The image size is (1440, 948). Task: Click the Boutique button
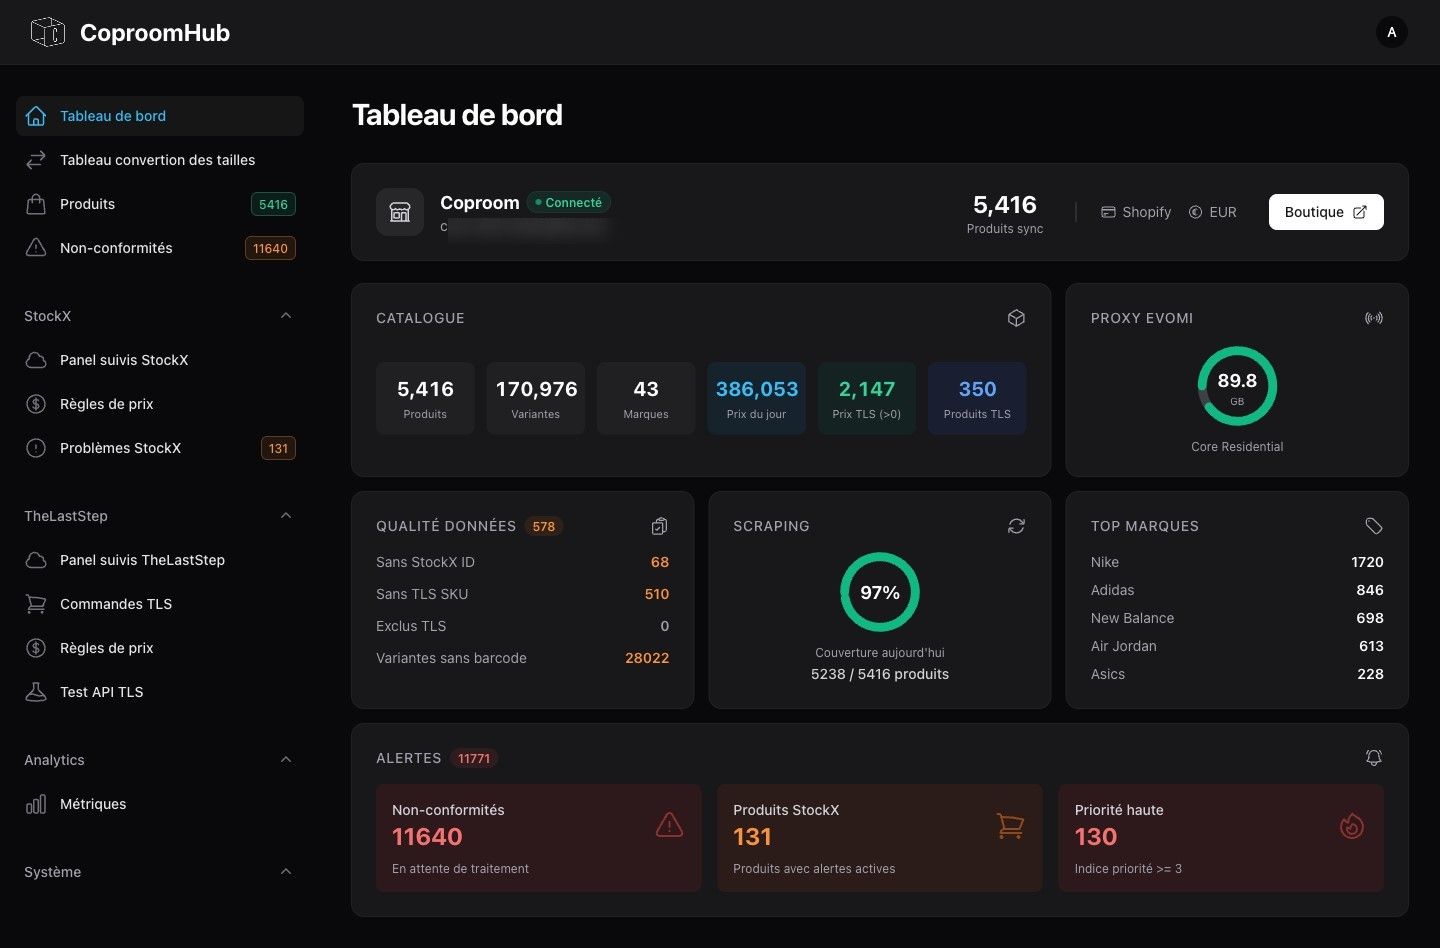[1325, 212]
